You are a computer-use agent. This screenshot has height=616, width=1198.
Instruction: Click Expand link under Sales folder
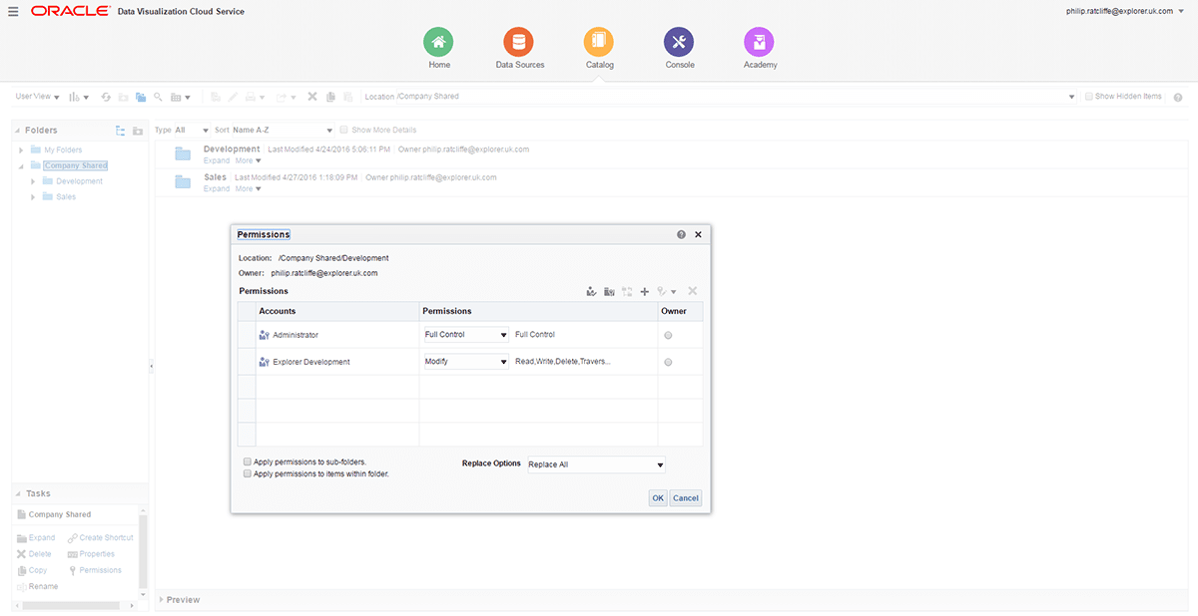216,189
